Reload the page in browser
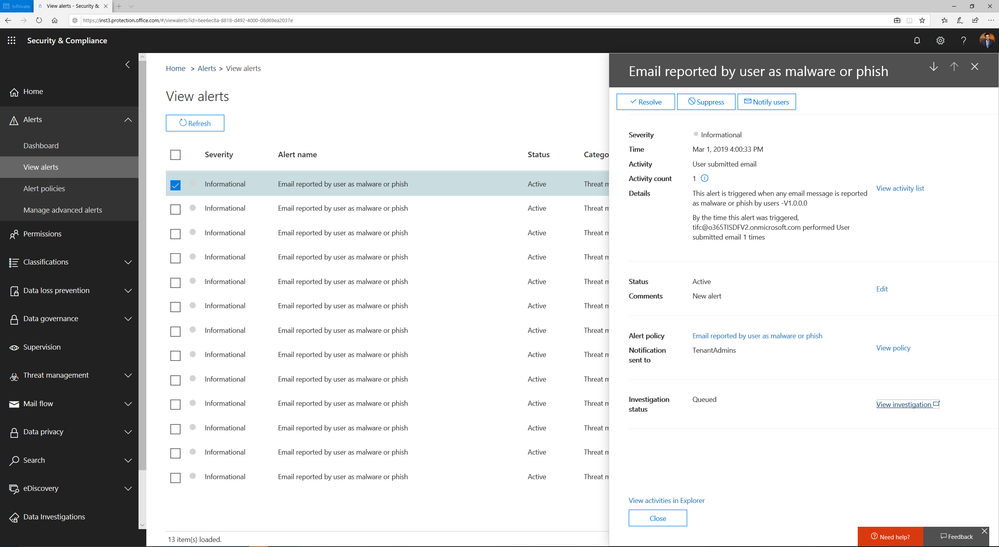 point(39,20)
